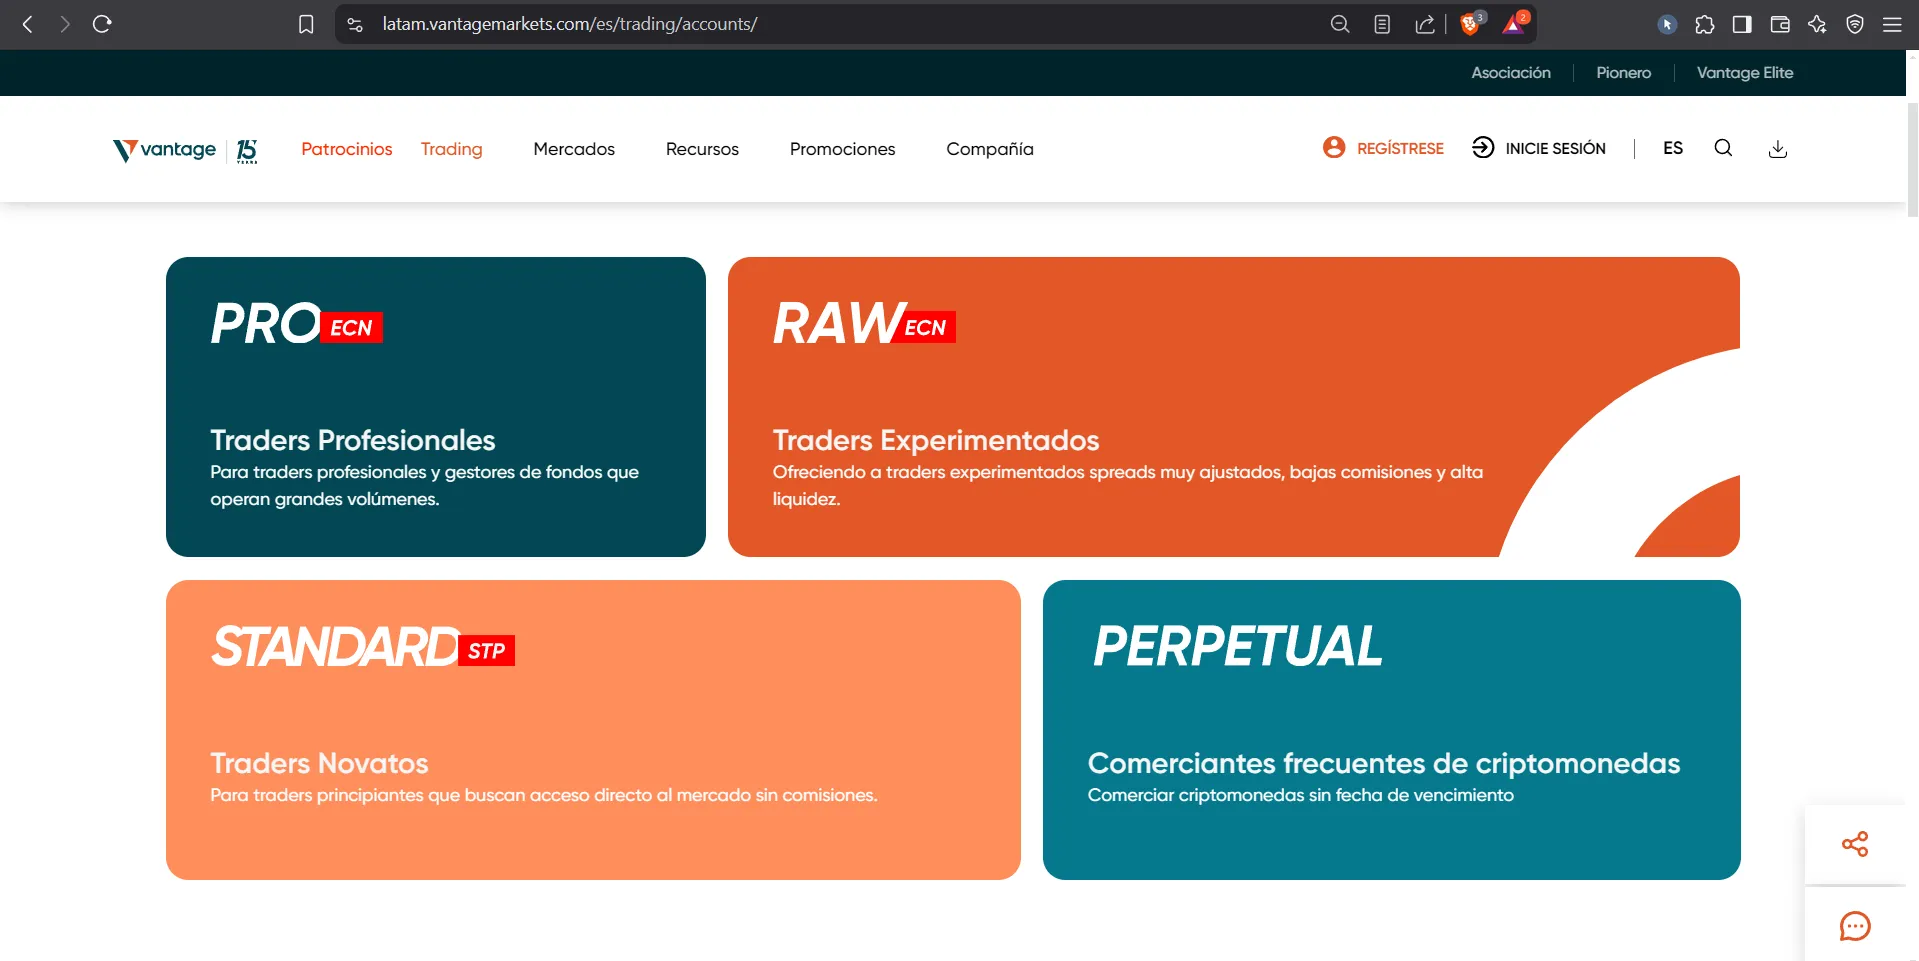Click the 15 years anniversary badge

click(x=247, y=151)
